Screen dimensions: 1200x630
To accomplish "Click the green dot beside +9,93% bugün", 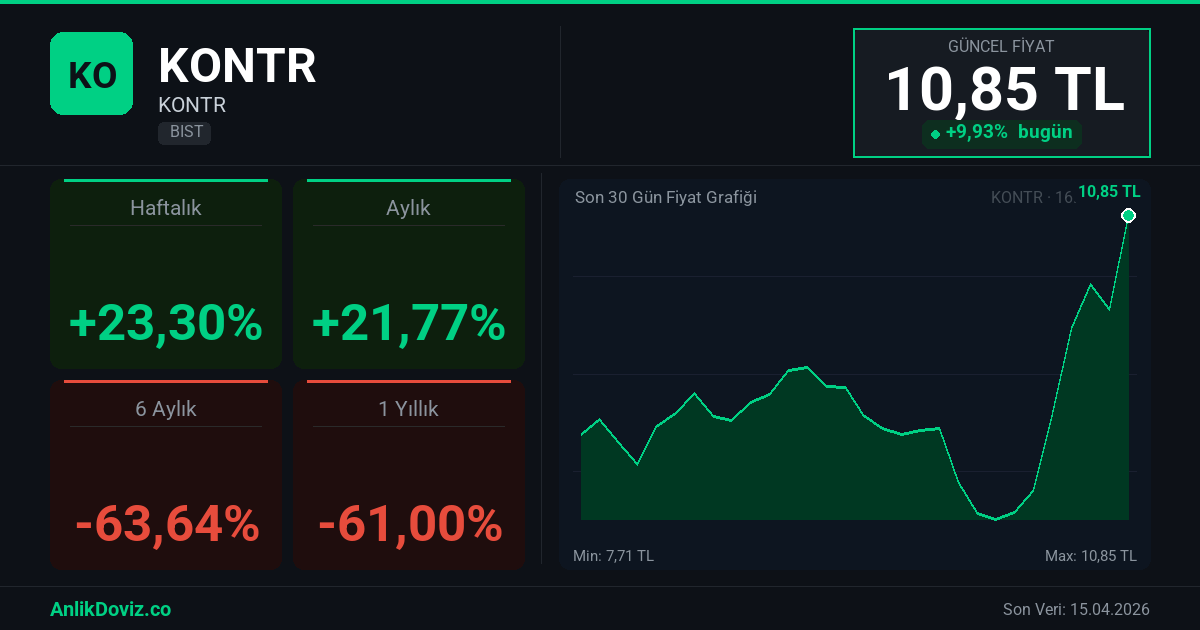I will click(935, 133).
